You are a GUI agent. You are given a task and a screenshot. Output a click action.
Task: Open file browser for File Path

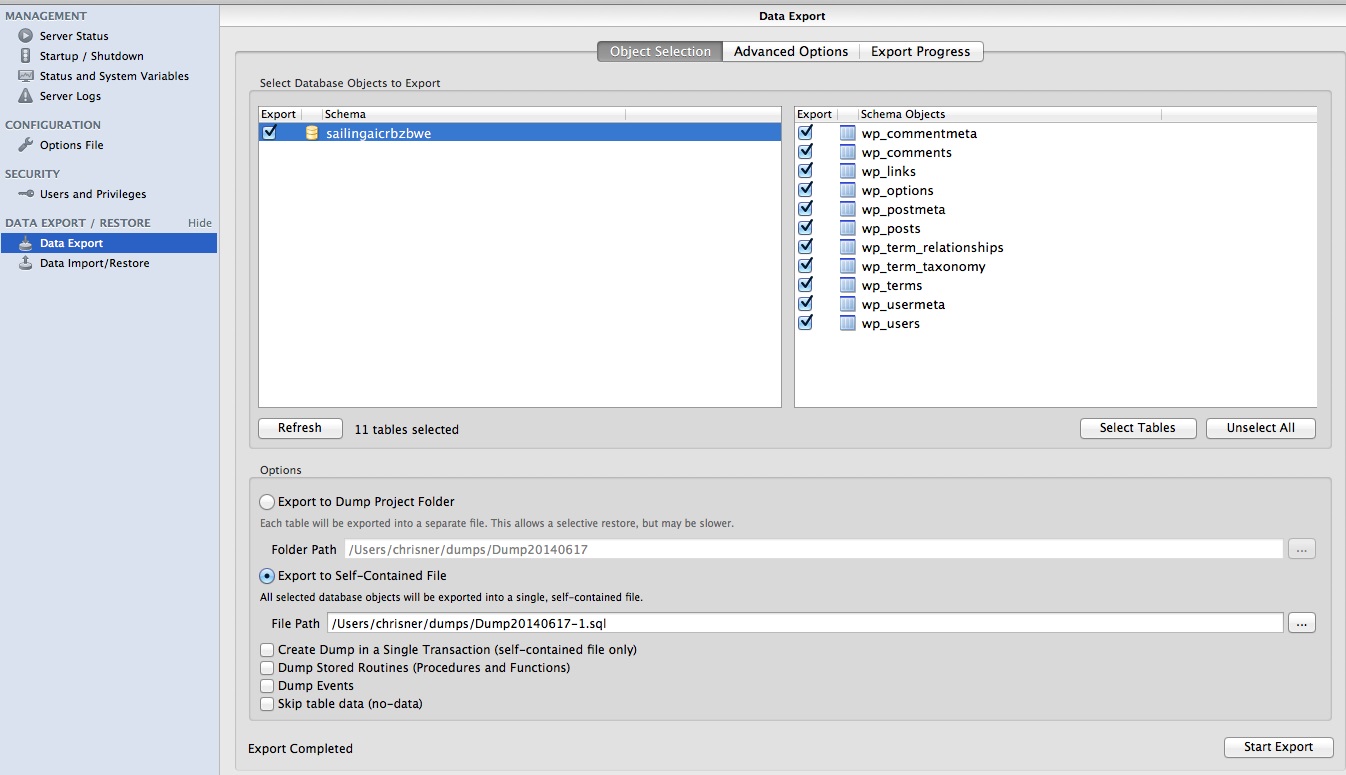(x=1301, y=624)
